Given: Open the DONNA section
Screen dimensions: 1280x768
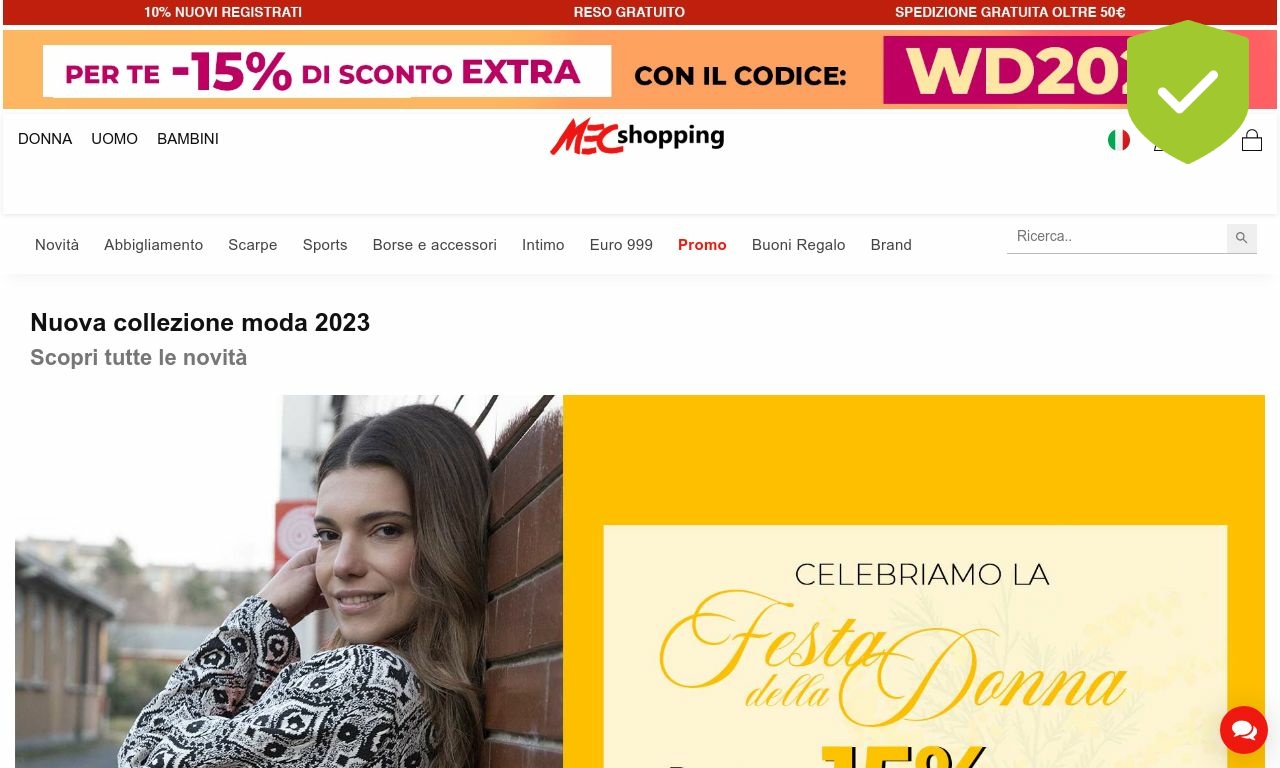Looking at the screenshot, I should click(45, 139).
